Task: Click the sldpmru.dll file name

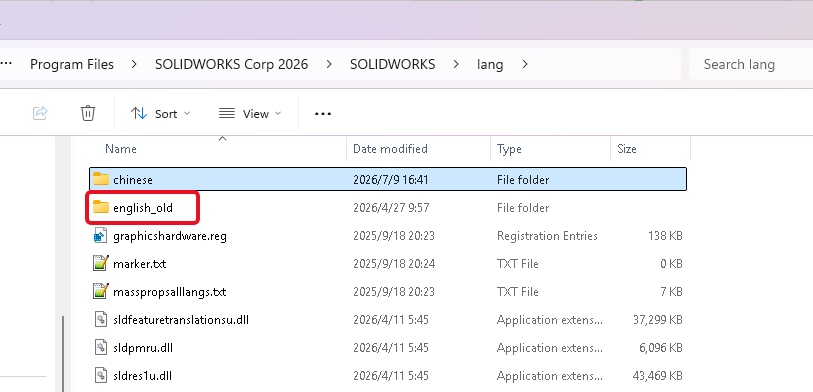Action: point(143,348)
